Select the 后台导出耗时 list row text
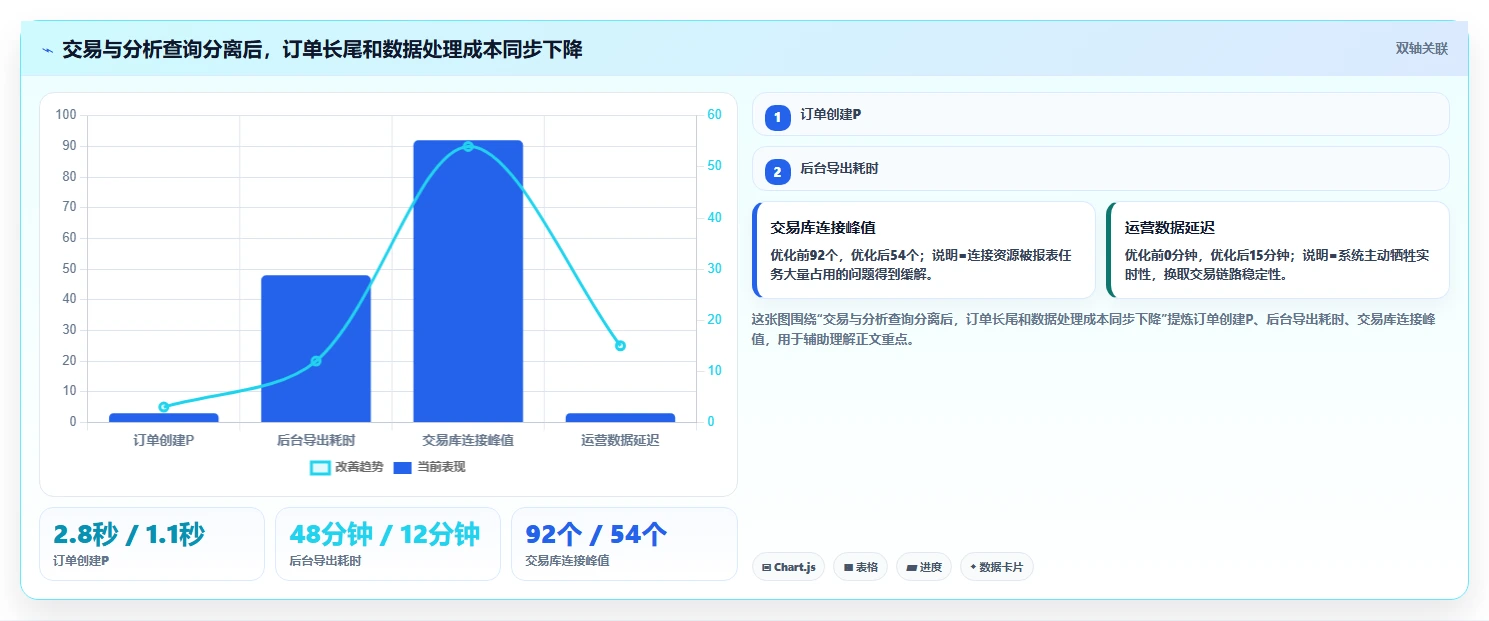The height and width of the screenshot is (621, 1489). coord(839,168)
